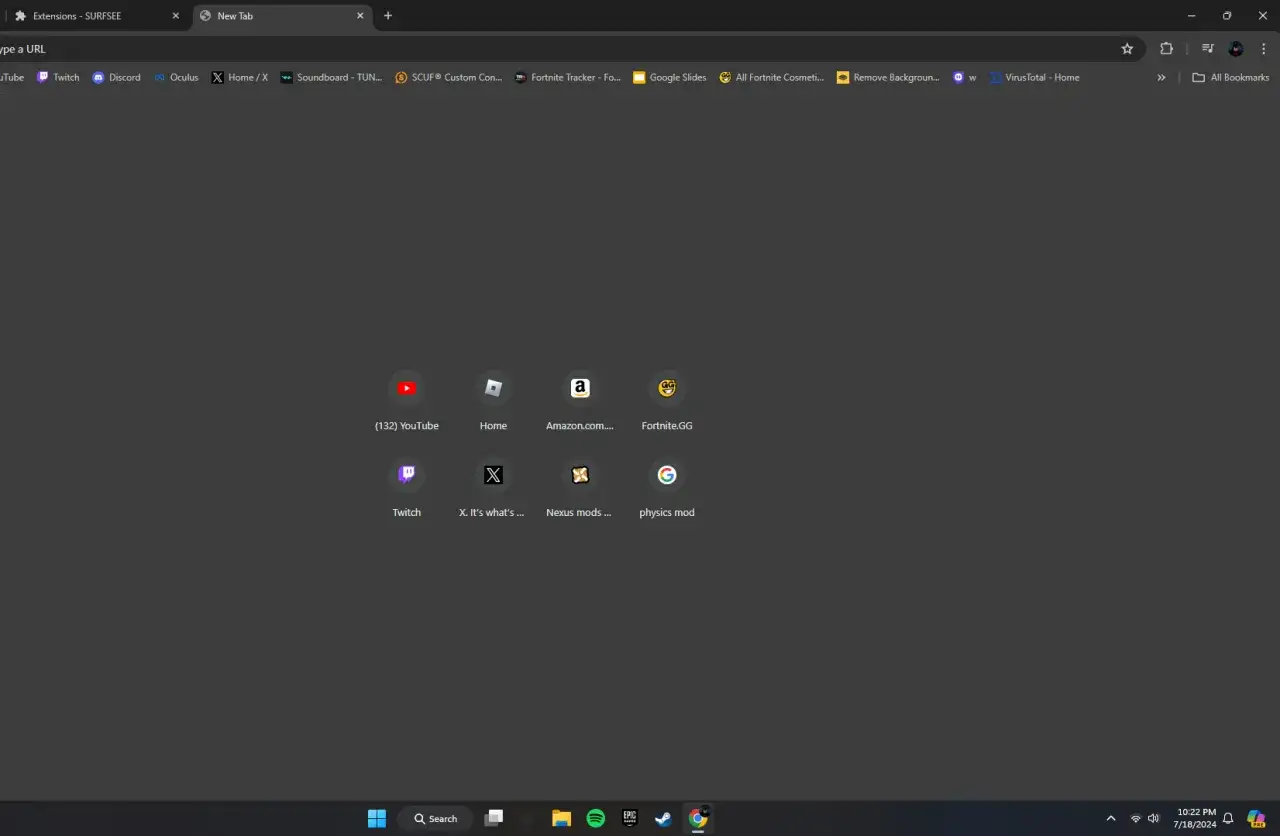Star the current page to bookmark it

coord(1128,48)
